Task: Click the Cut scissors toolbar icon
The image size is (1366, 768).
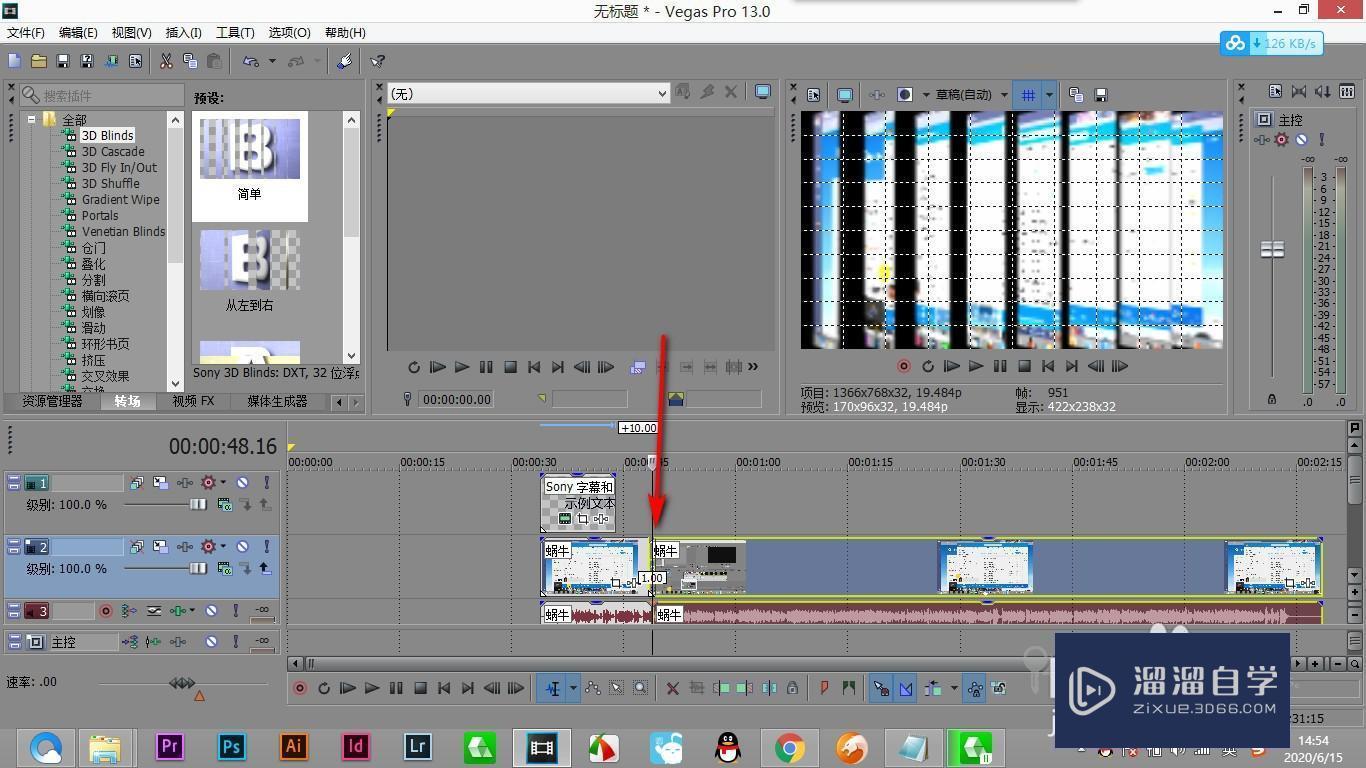Action: point(166,61)
